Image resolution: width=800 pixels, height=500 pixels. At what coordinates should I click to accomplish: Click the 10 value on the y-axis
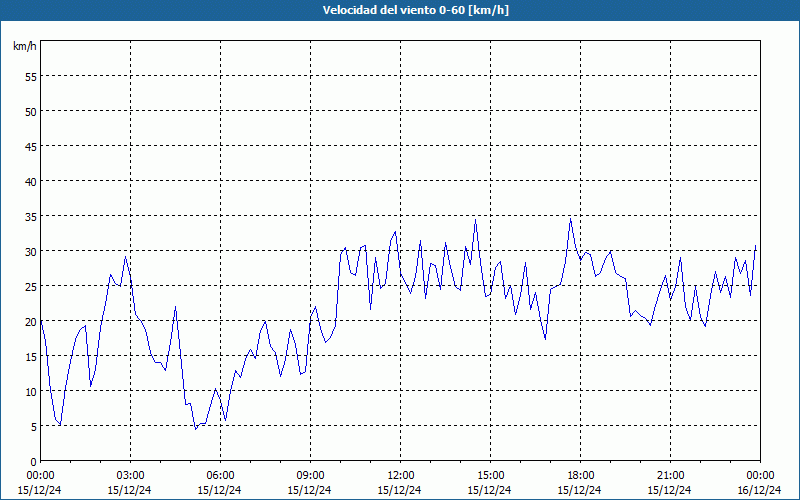[x=31, y=391]
